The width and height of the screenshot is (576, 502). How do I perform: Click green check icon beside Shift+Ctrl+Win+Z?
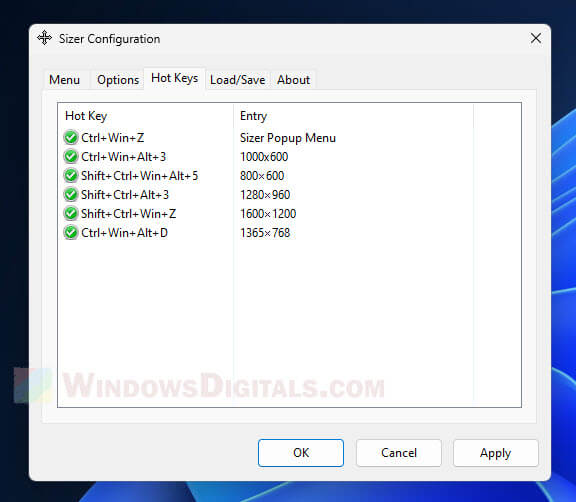pyautogui.click(x=71, y=214)
